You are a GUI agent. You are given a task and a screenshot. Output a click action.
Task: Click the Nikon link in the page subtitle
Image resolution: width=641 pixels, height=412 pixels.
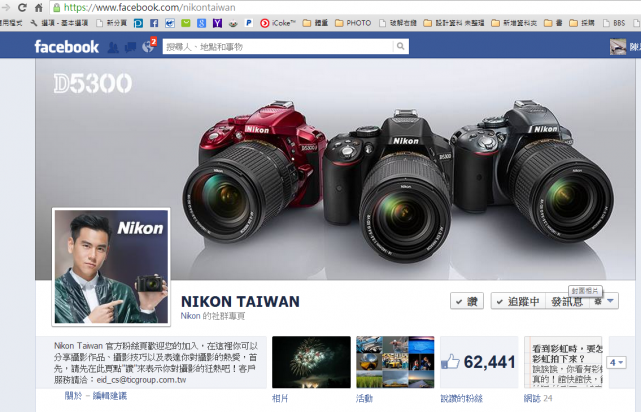[191, 316]
